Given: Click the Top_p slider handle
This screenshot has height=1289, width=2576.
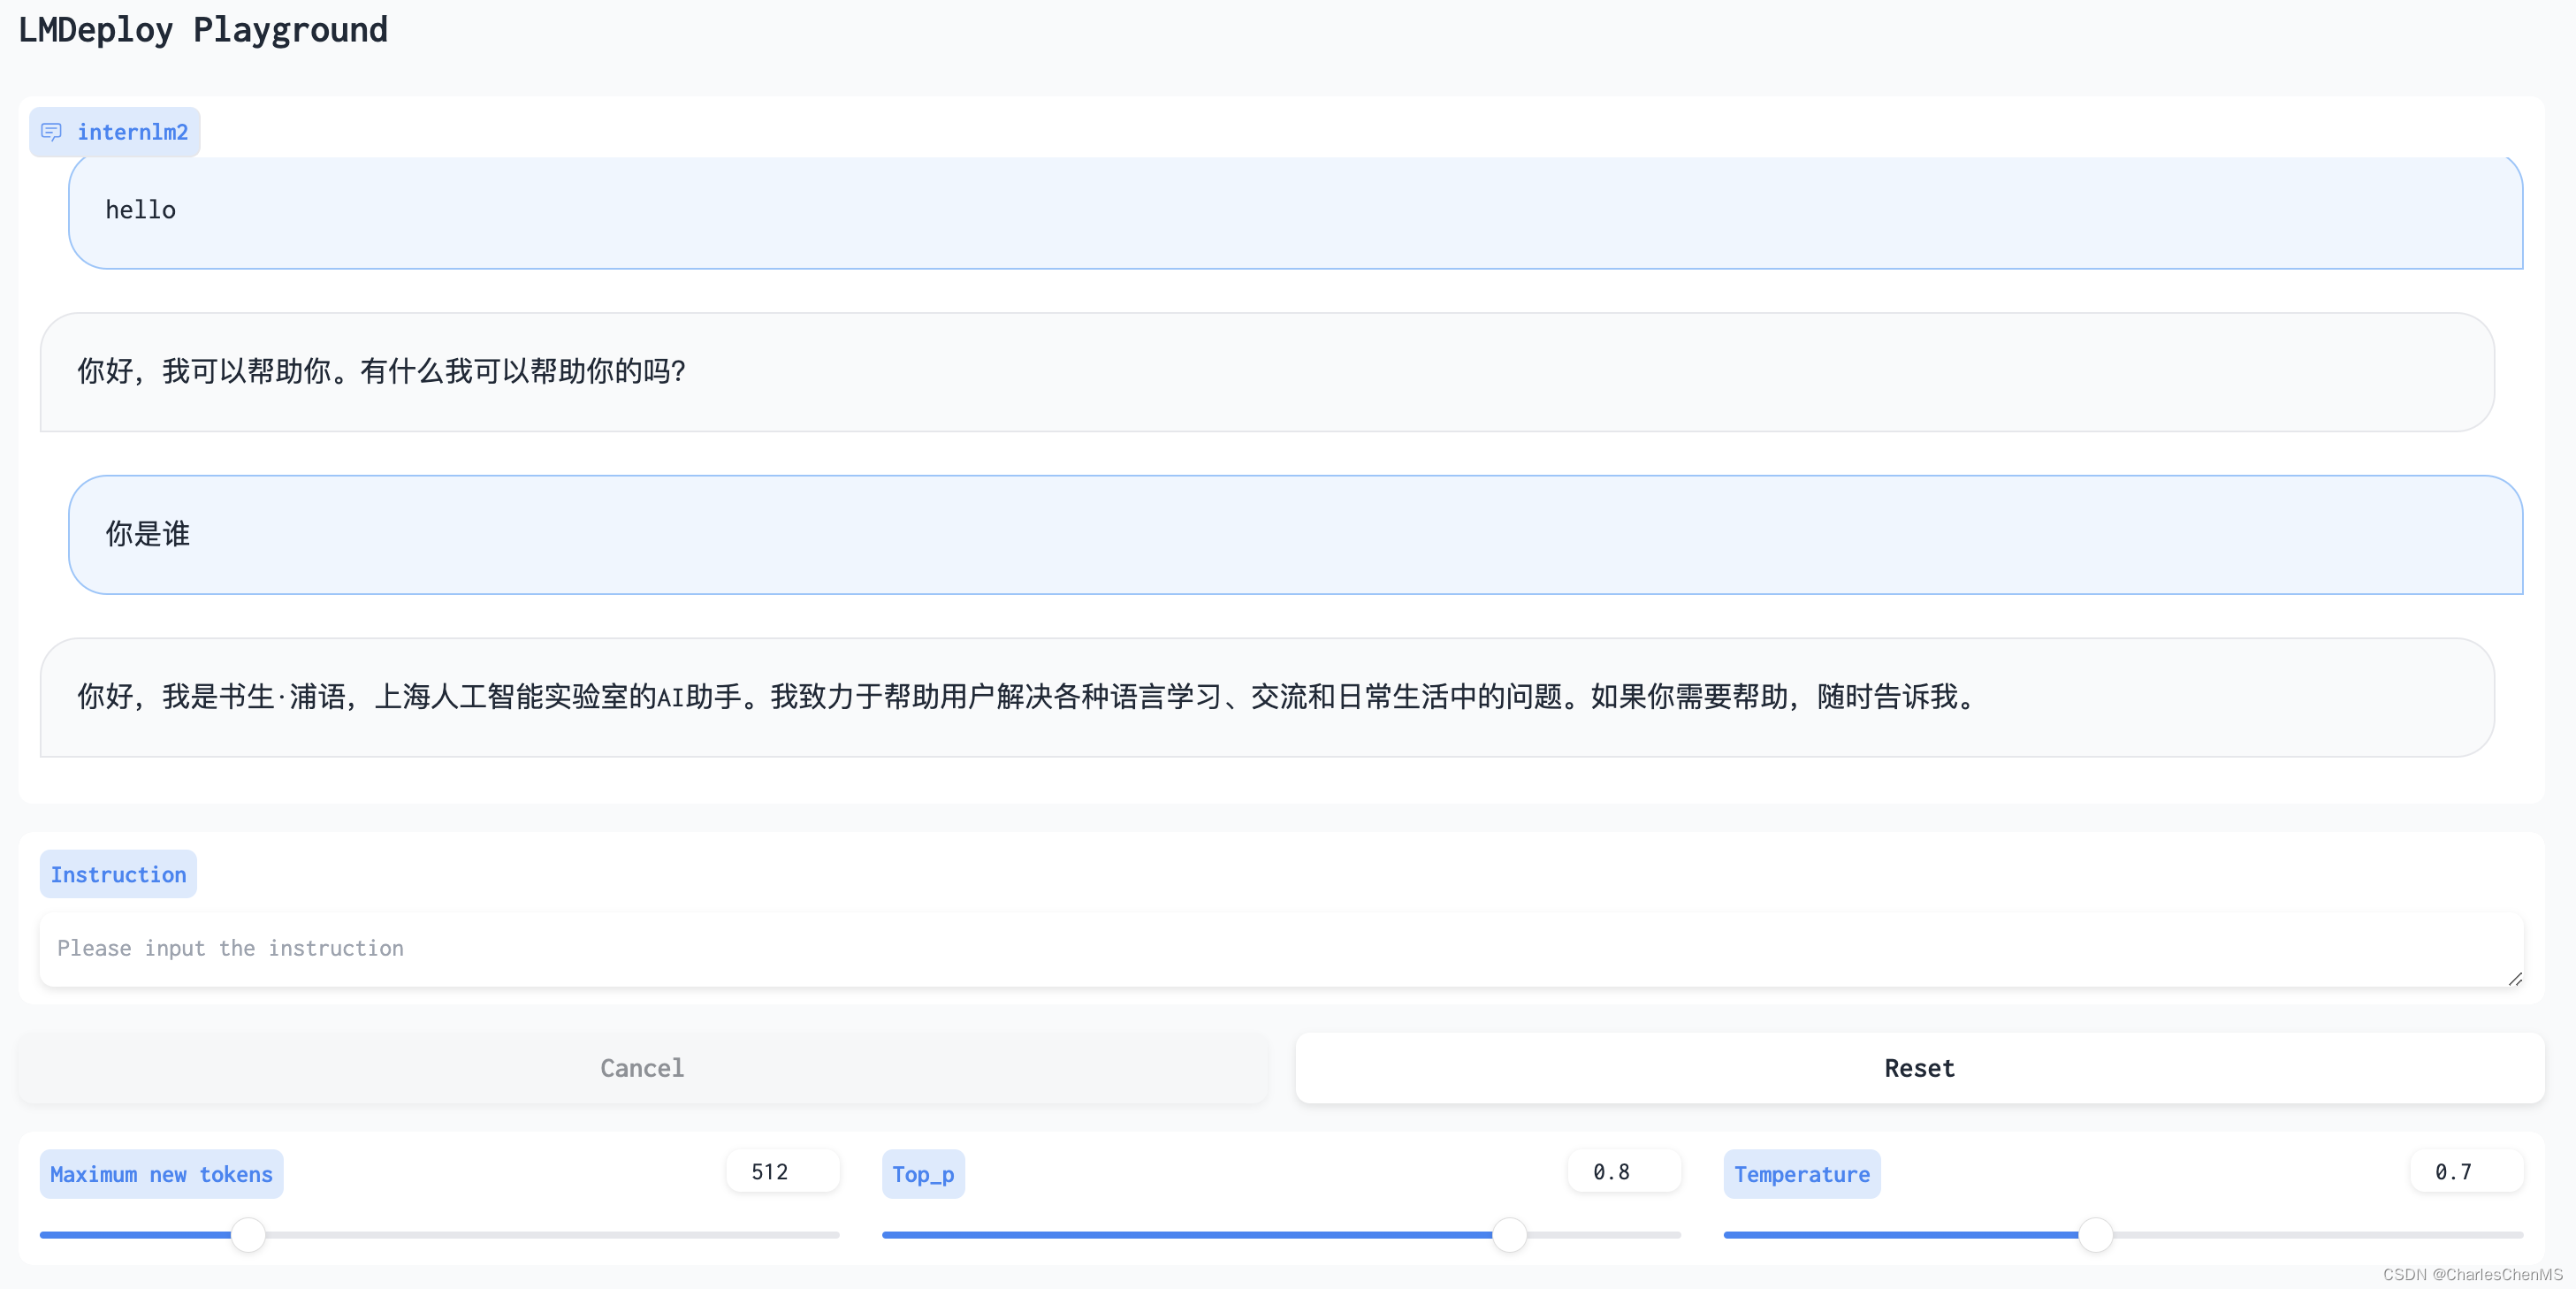Looking at the screenshot, I should point(1510,1234).
